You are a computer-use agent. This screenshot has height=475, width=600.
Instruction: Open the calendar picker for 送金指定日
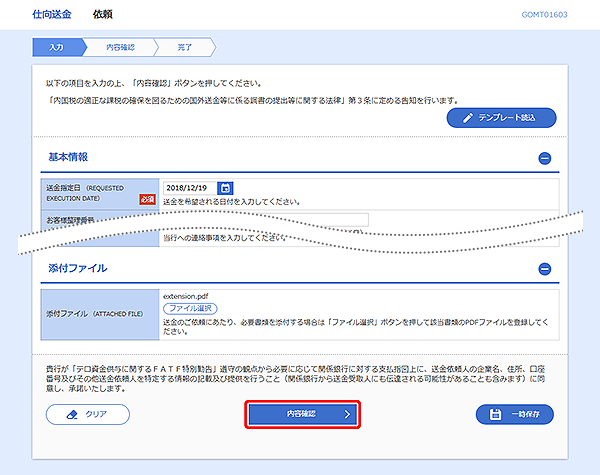pyautogui.click(x=225, y=188)
